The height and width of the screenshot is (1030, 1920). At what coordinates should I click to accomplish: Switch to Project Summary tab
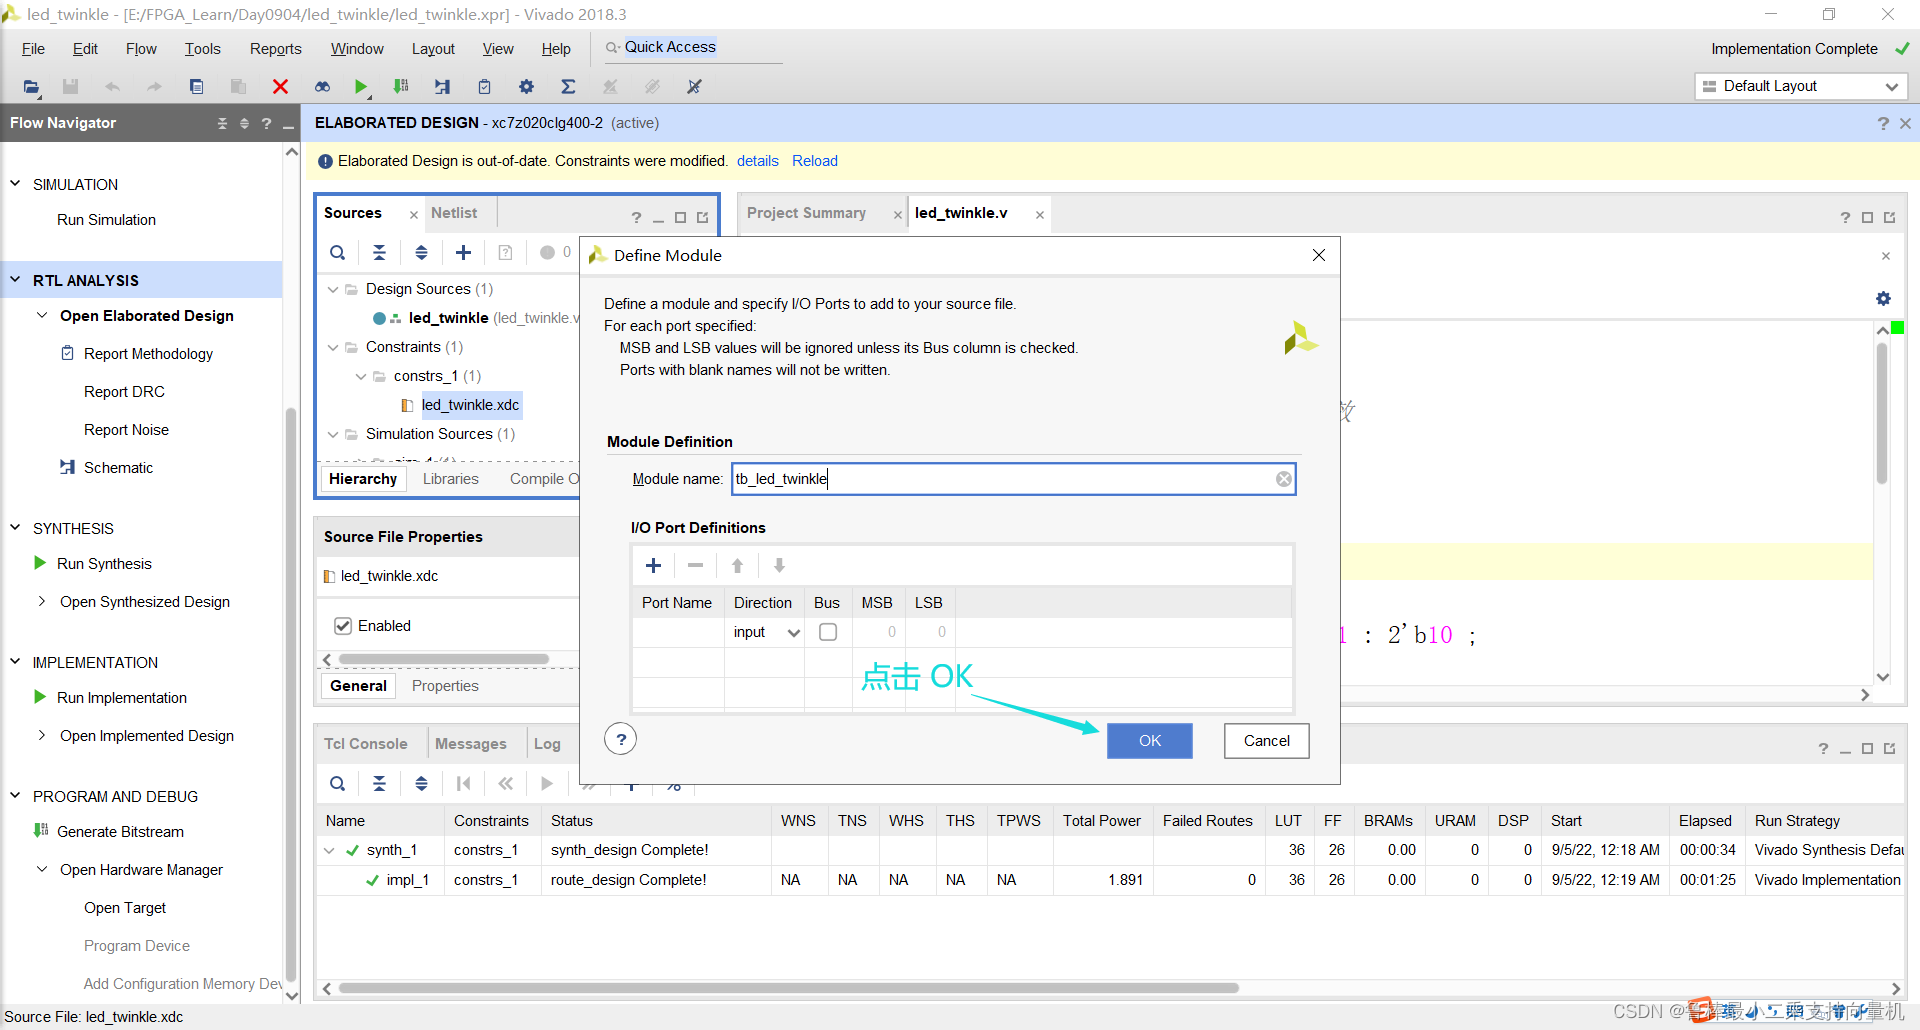pyautogui.click(x=806, y=213)
